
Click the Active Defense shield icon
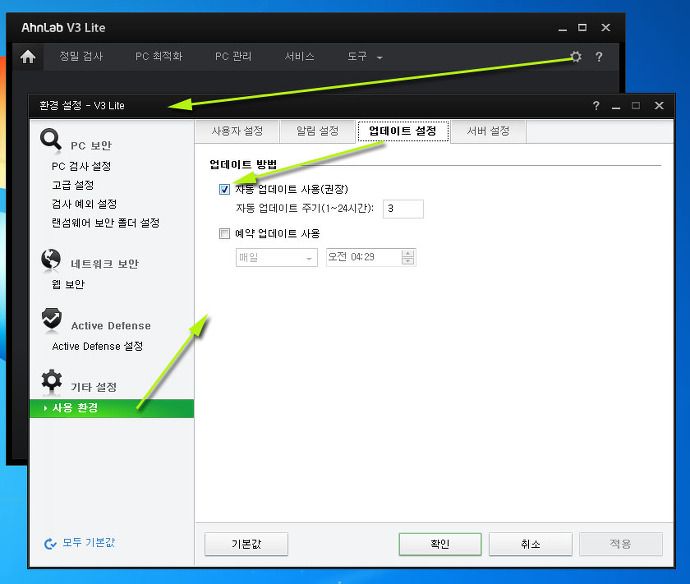[x=51, y=319]
